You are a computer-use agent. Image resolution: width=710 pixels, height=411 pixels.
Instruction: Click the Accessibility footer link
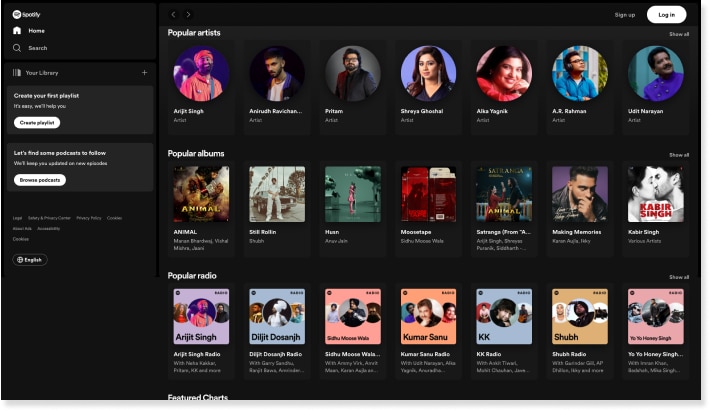(x=48, y=229)
